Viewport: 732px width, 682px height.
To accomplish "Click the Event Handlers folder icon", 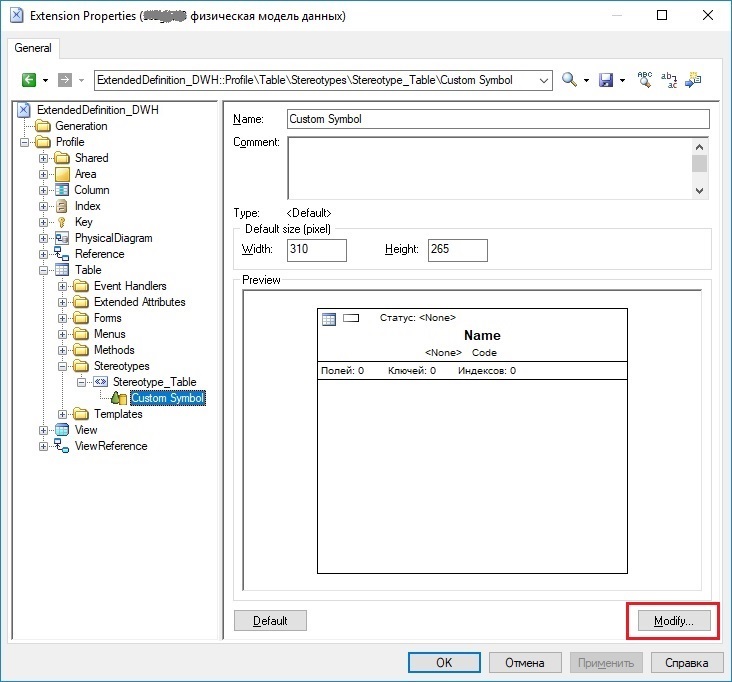I will pyautogui.click(x=81, y=286).
